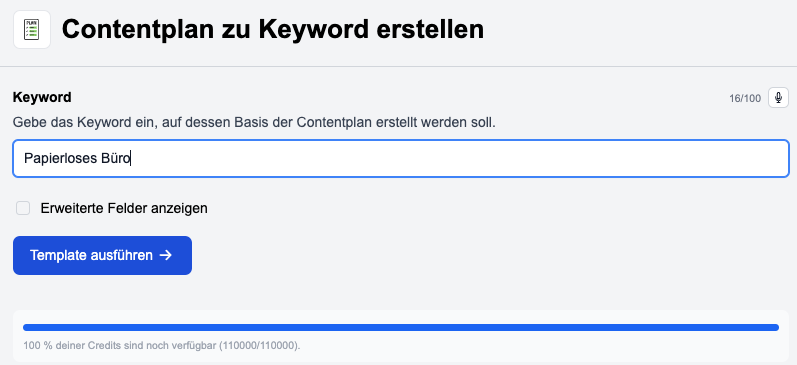The height and width of the screenshot is (365, 797).
Task: Activate the microphone voice input icon
Action: 778,98
